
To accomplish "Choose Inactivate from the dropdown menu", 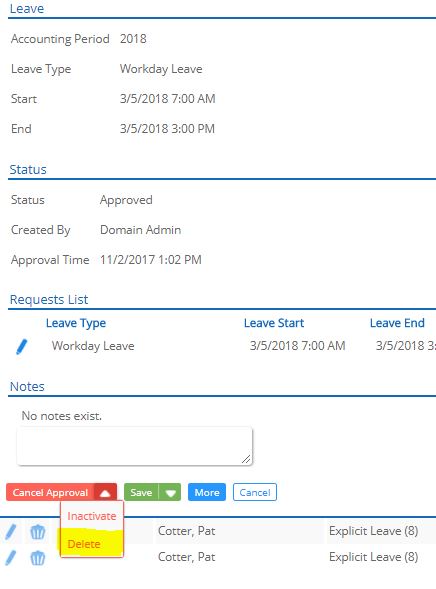I will pos(92,516).
